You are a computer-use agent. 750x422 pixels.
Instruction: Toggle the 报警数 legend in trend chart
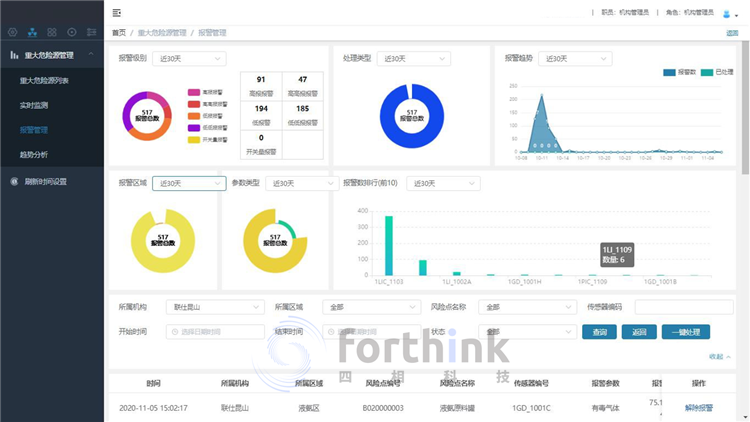678,73
